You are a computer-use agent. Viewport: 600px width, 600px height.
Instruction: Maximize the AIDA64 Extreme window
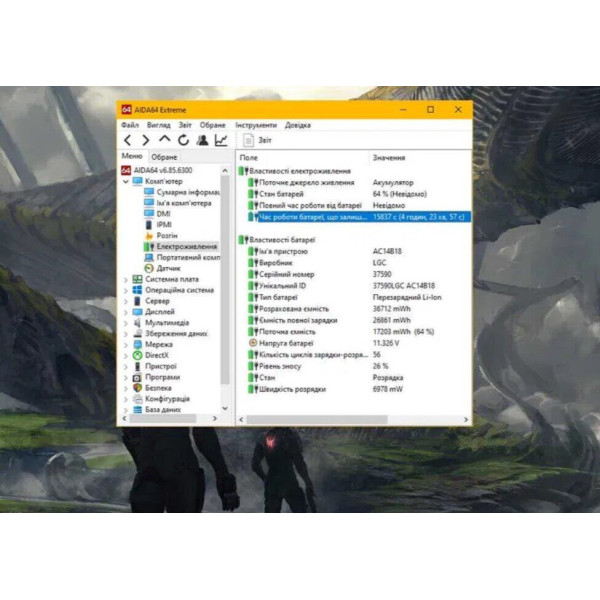(x=430, y=110)
